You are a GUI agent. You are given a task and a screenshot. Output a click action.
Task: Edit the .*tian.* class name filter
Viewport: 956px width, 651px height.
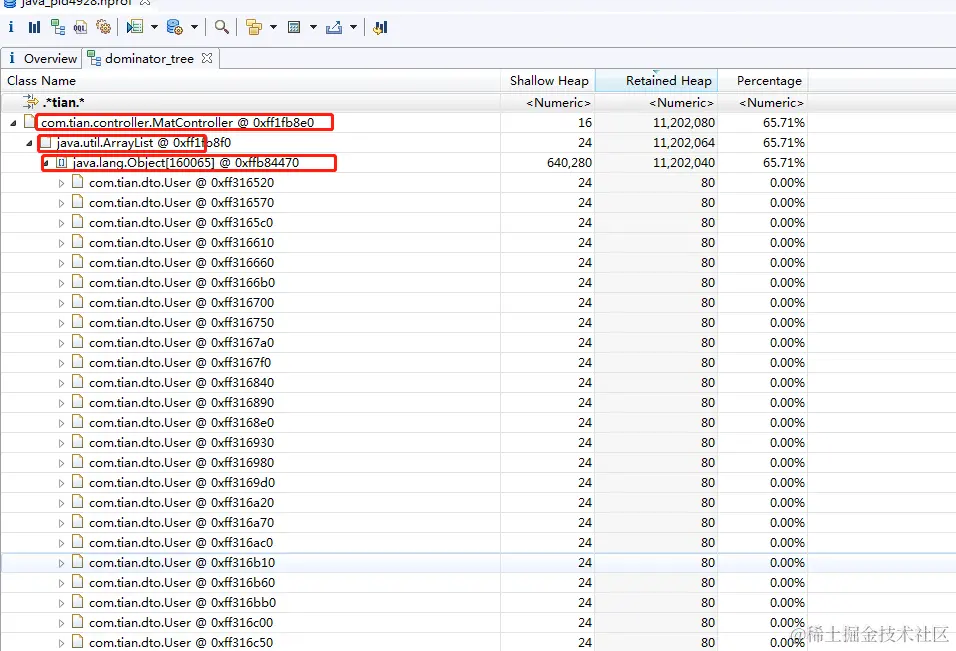pos(63,102)
